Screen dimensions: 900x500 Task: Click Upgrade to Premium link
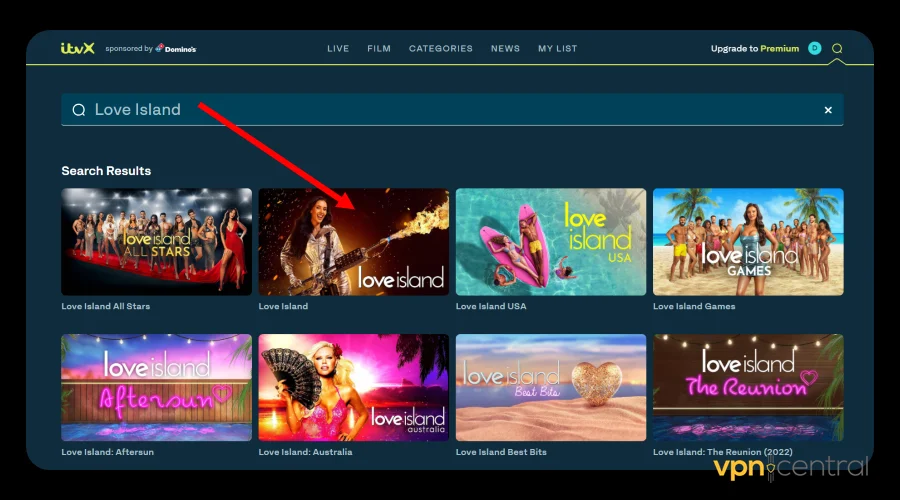[x=754, y=49]
